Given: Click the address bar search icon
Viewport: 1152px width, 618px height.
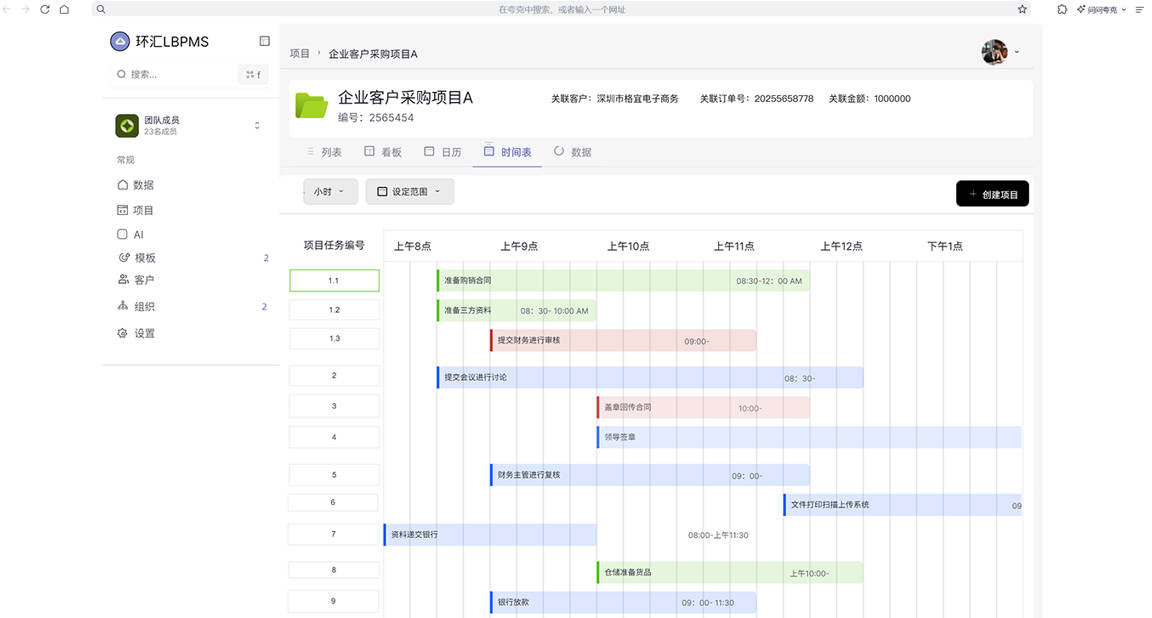Looking at the screenshot, I should coord(101,10).
